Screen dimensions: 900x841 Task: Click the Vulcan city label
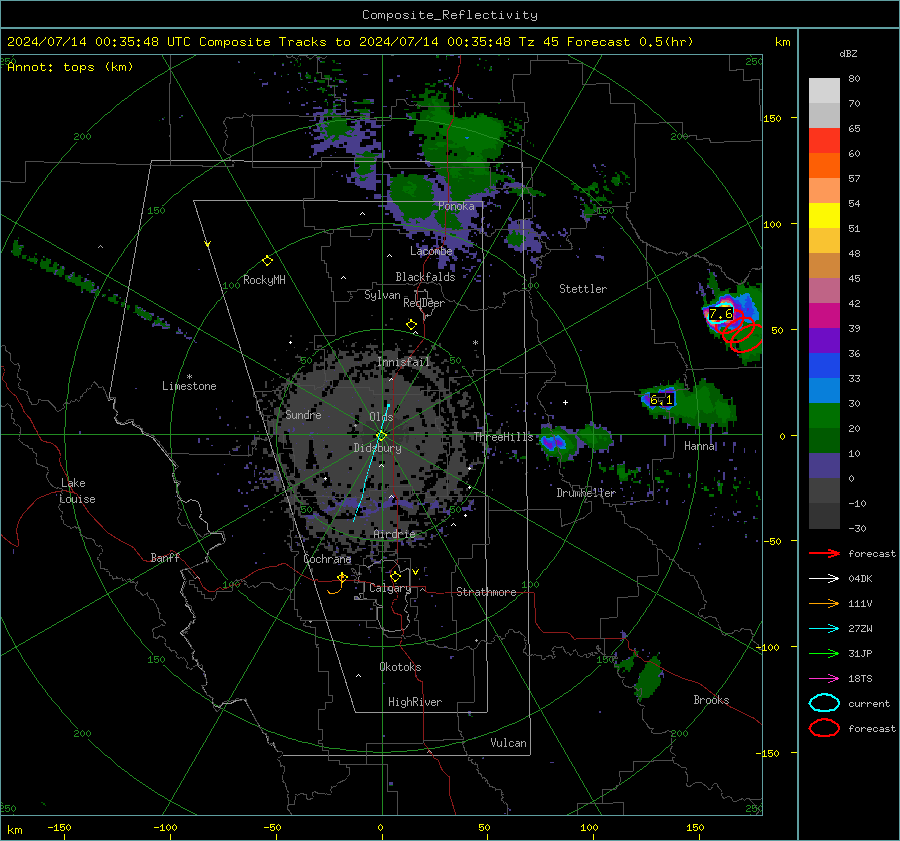pyautogui.click(x=508, y=743)
